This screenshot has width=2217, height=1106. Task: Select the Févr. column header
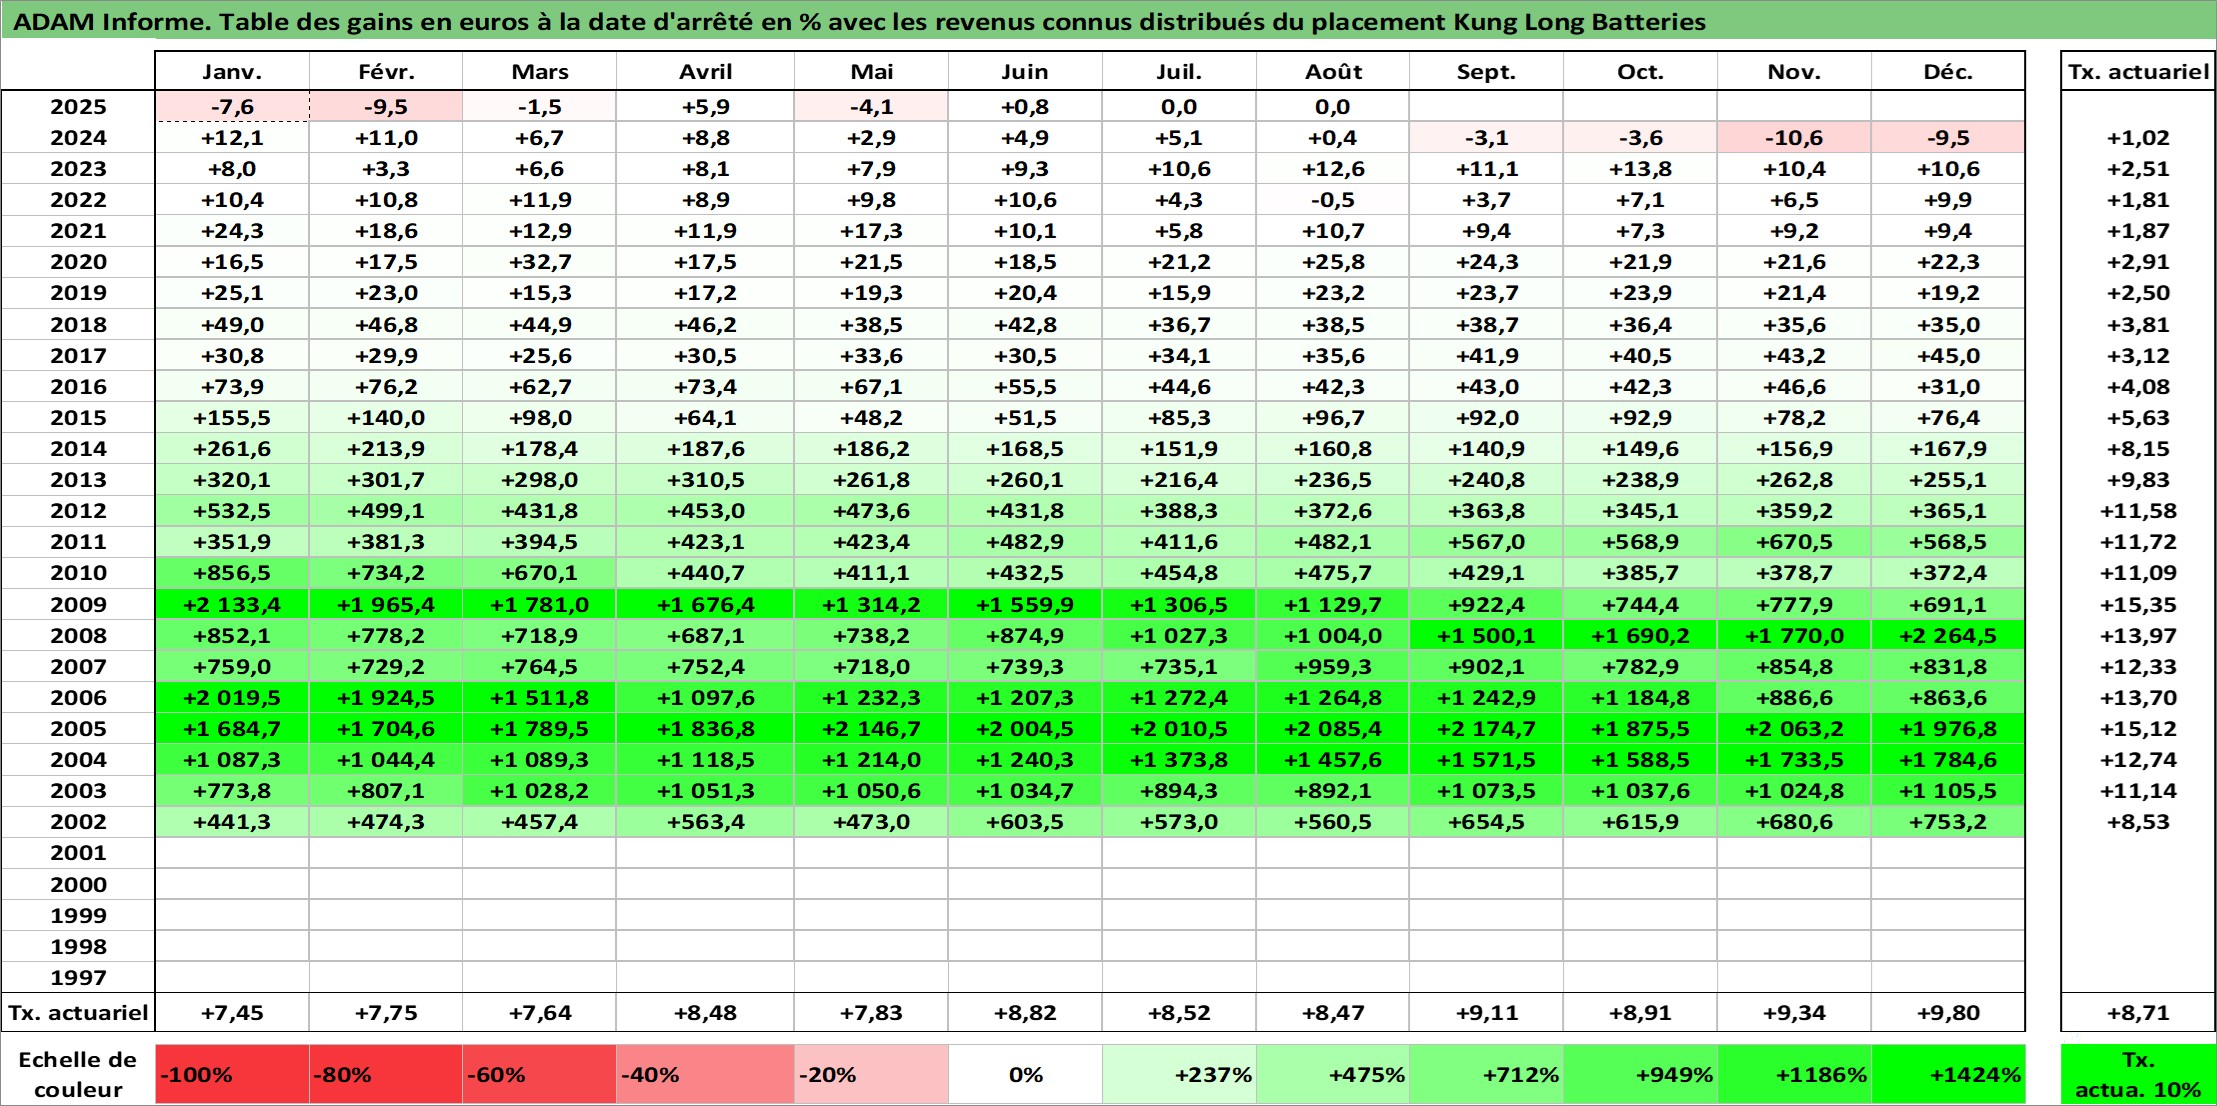pos(386,71)
